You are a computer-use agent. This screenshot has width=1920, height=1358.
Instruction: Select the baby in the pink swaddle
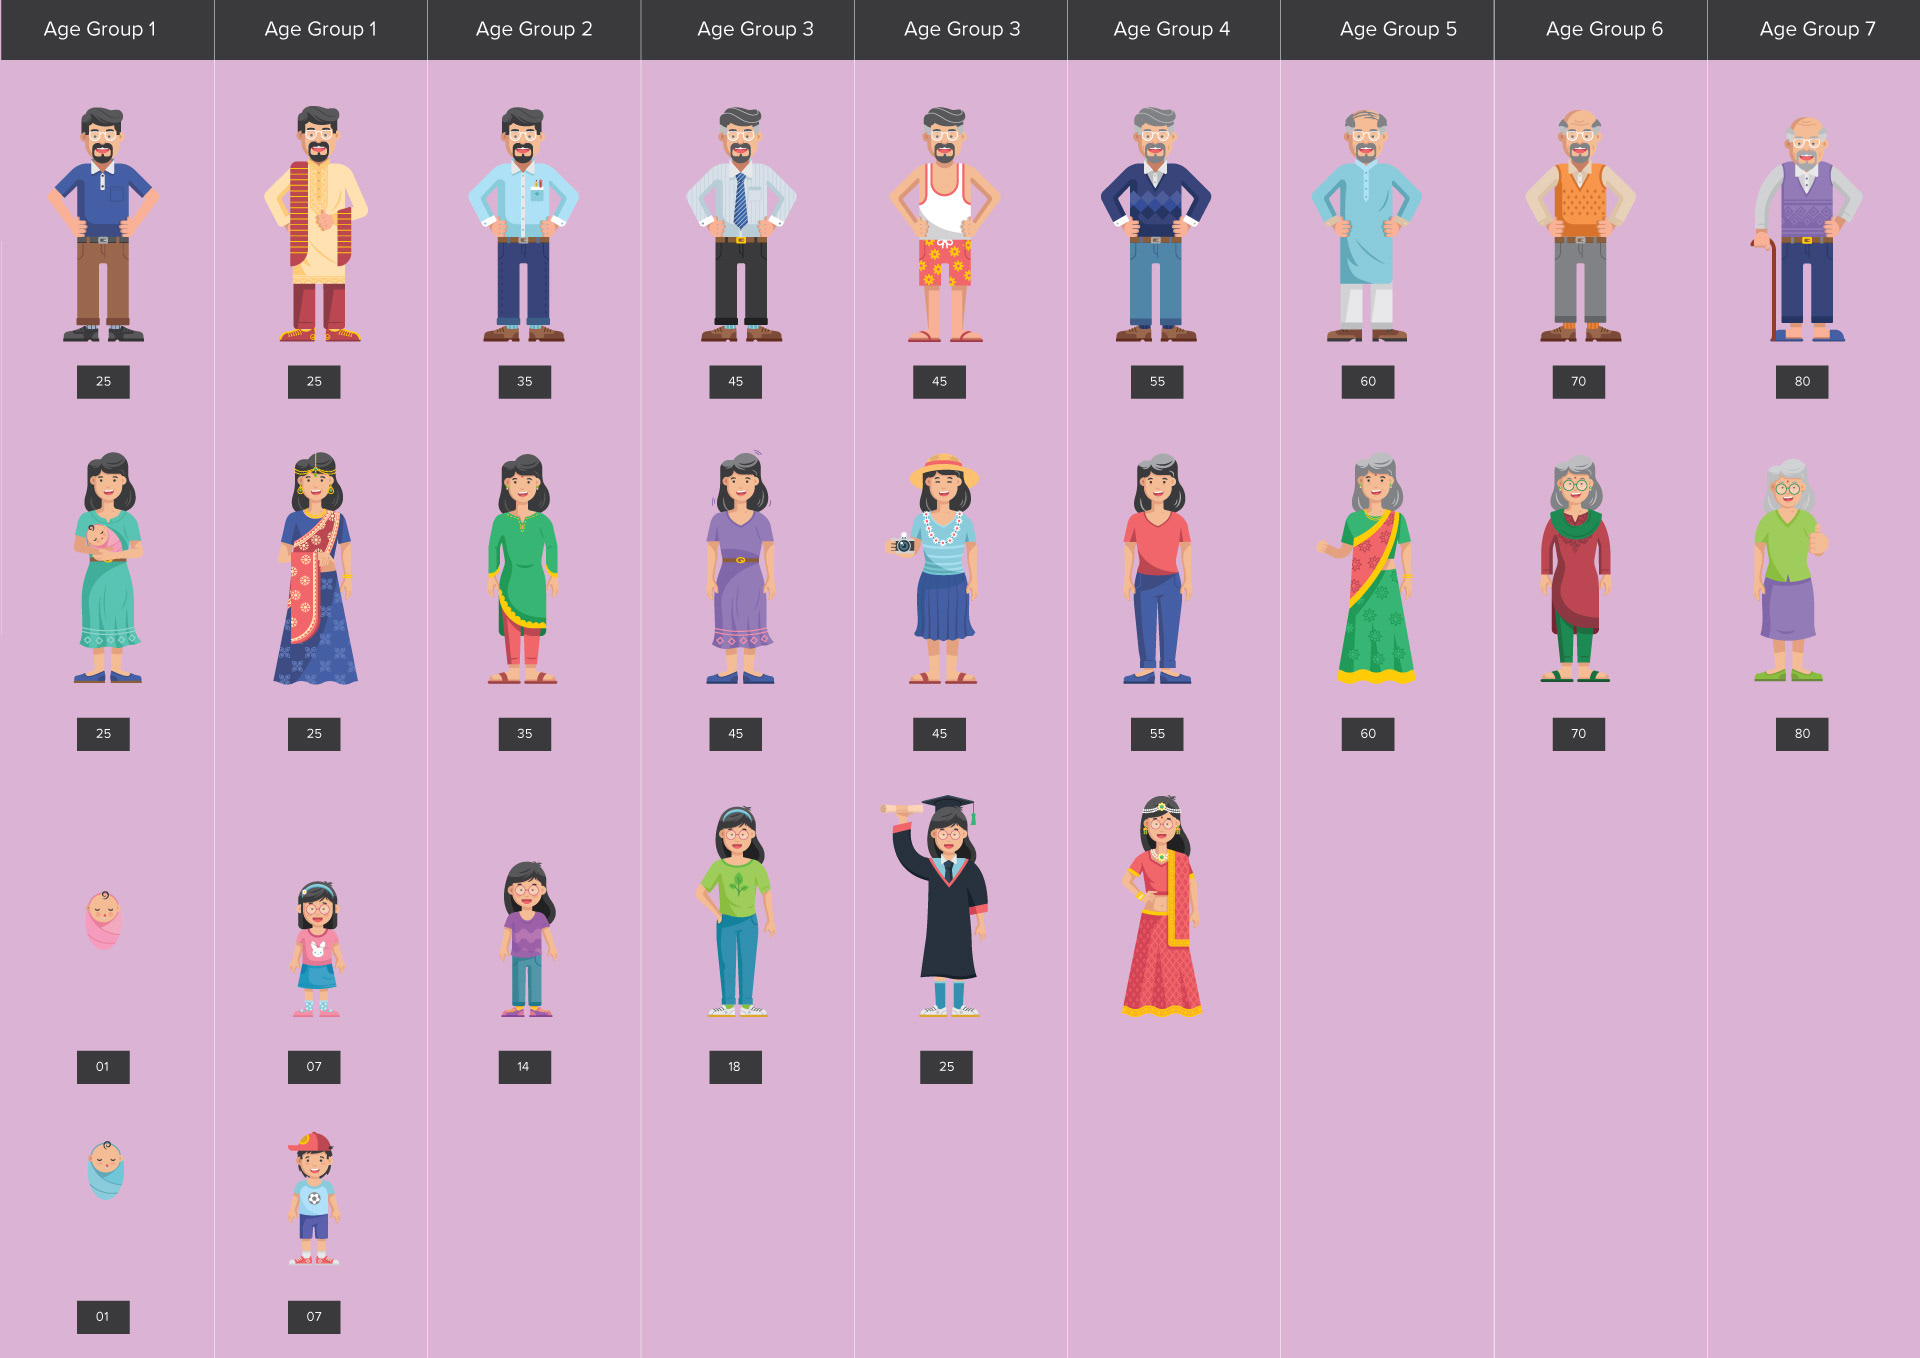104,919
